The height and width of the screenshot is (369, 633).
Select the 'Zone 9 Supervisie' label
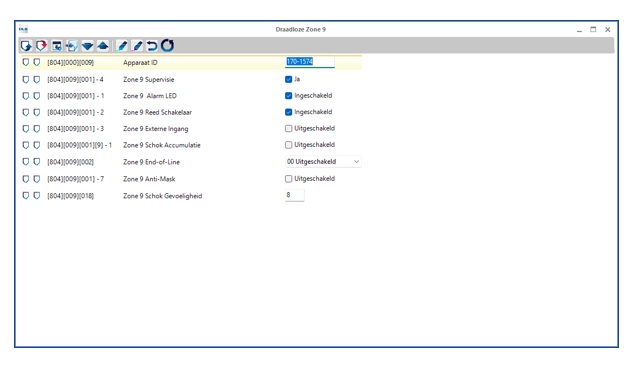coord(149,80)
